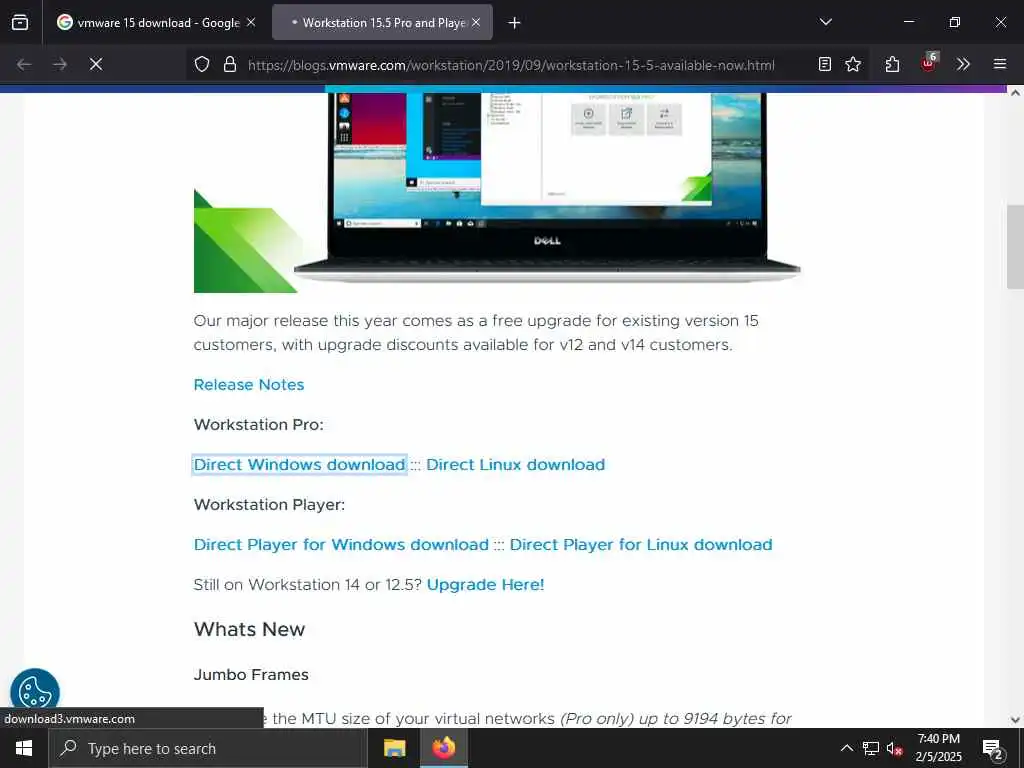Open the network status tray icon
This screenshot has width=1024, height=768.
[x=871, y=748]
